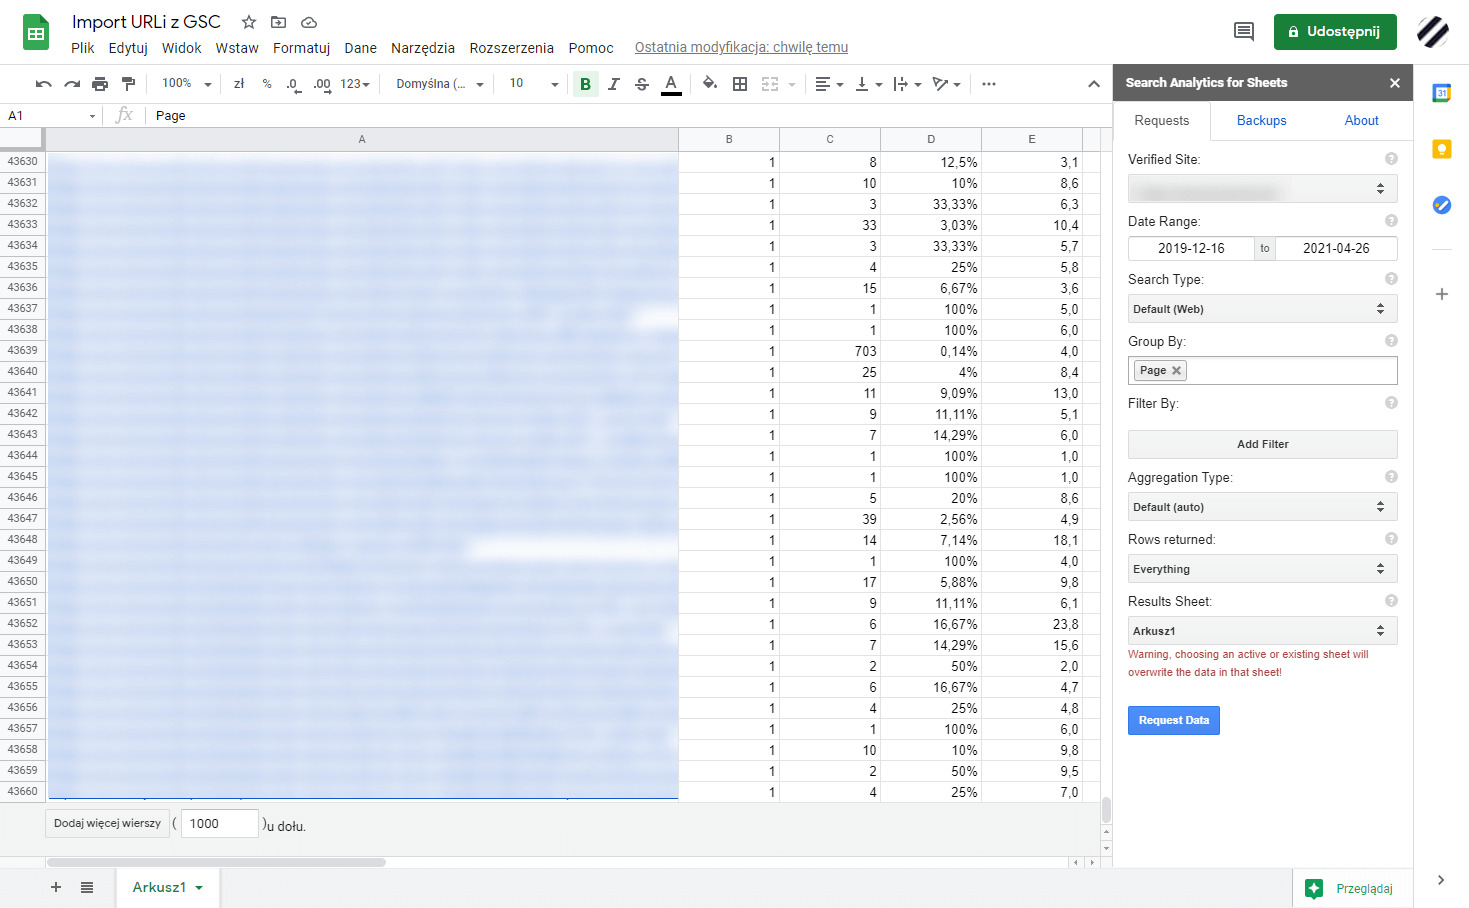This screenshot has height=908, width=1469.
Task: Click the Borders icon
Action: pyautogui.click(x=740, y=84)
